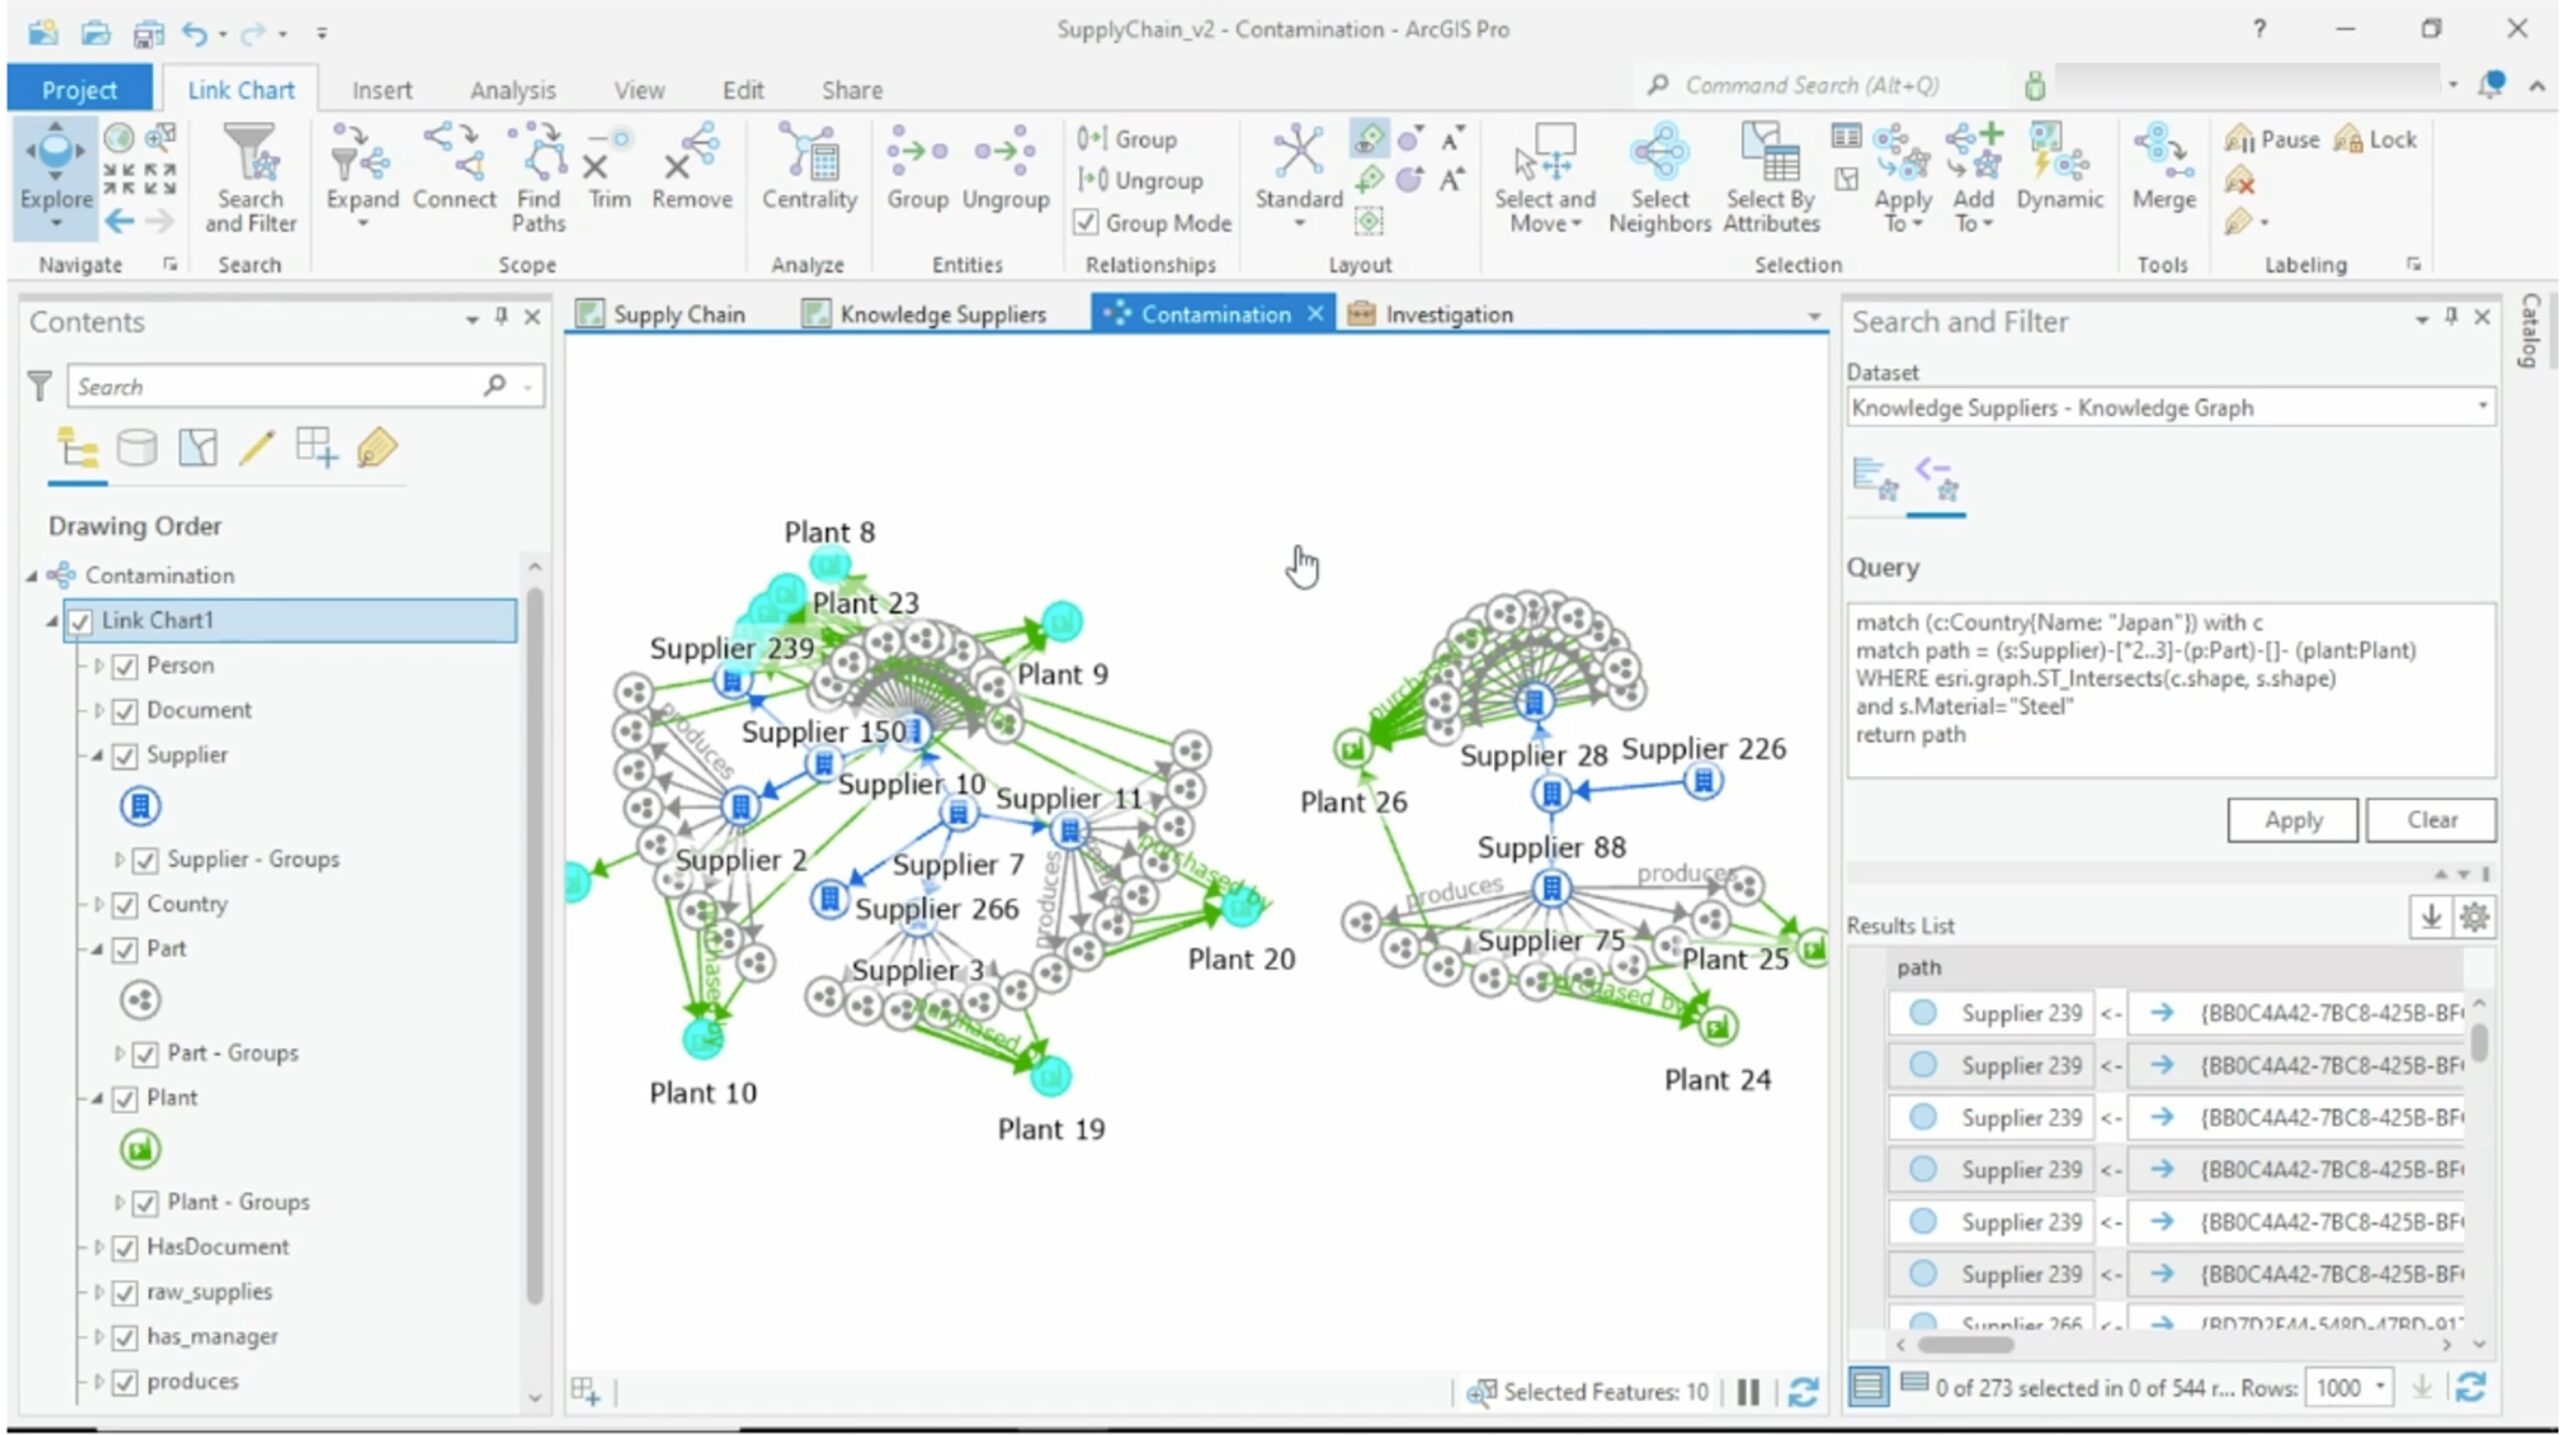2560x1435 pixels.
Task: Expand the Person layer node
Action: click(x=99, y=665)
